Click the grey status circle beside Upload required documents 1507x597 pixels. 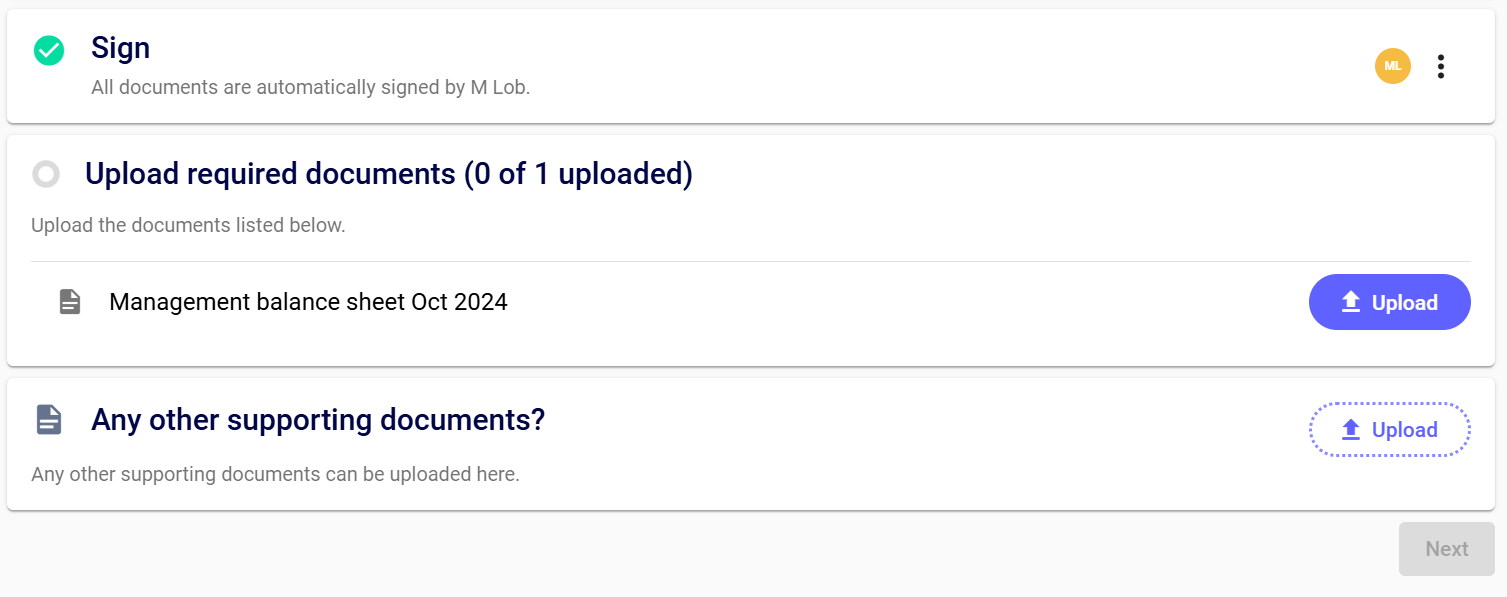point(46,175)
